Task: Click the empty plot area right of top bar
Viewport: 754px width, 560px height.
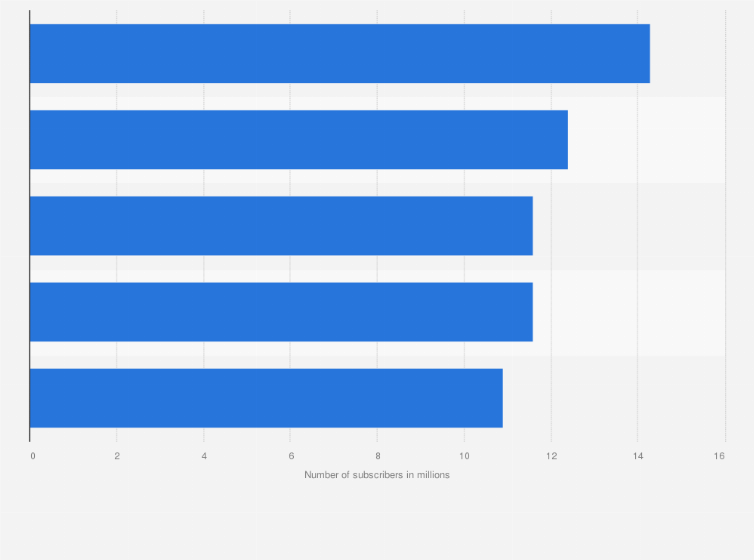Action: [x=688, y=54]
